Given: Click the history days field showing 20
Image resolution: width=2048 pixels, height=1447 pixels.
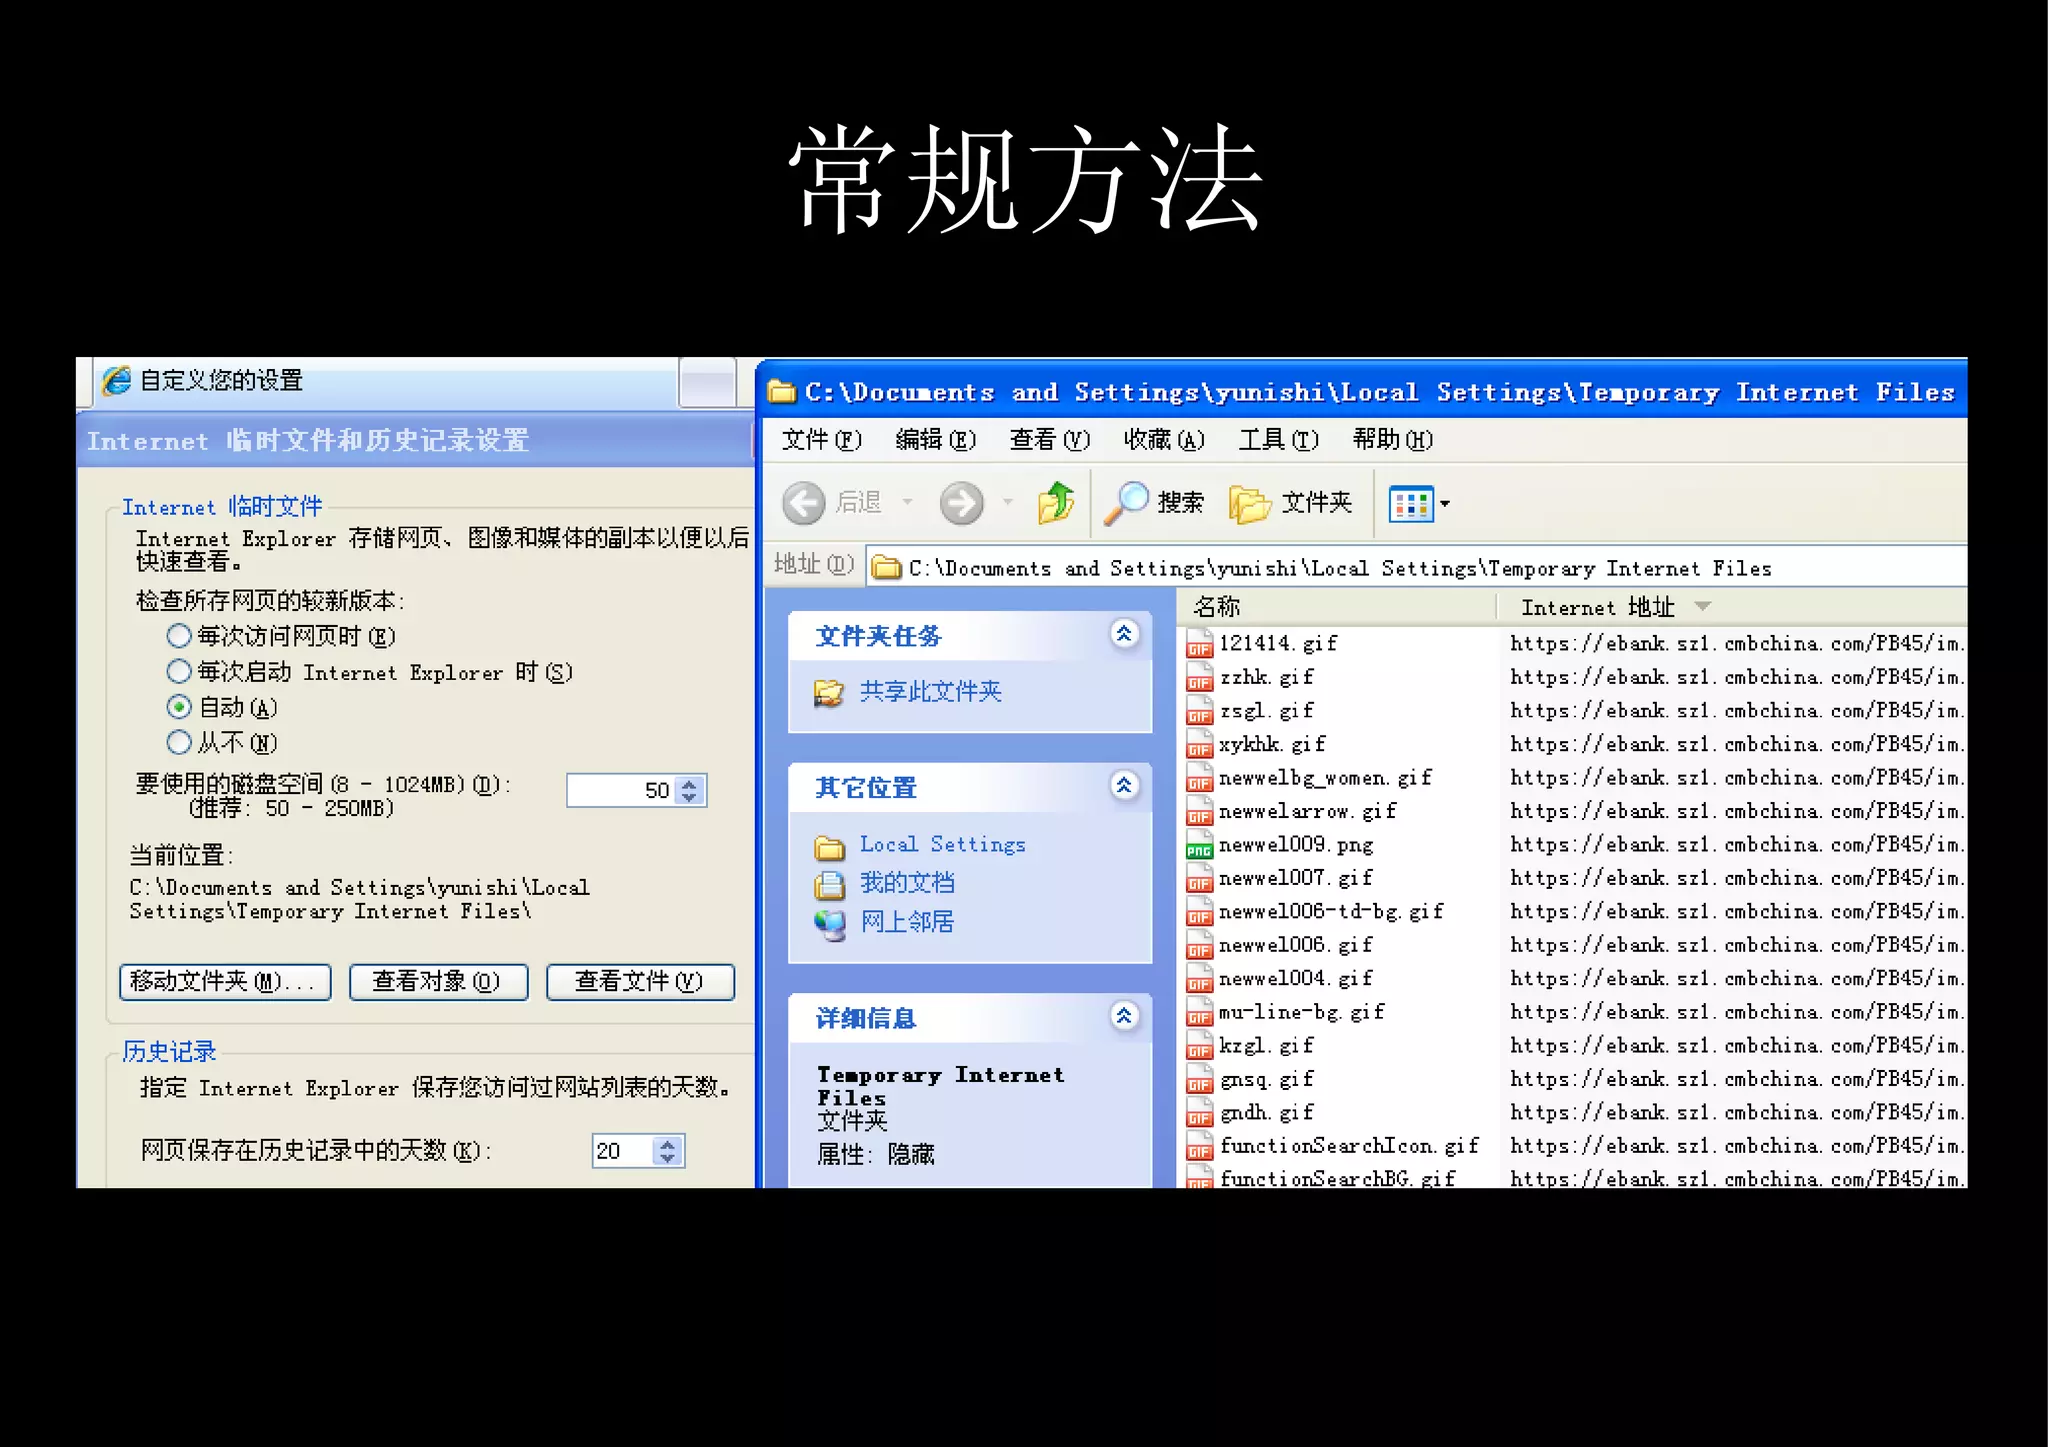Looking at the screenshot, I should 624,1151.
